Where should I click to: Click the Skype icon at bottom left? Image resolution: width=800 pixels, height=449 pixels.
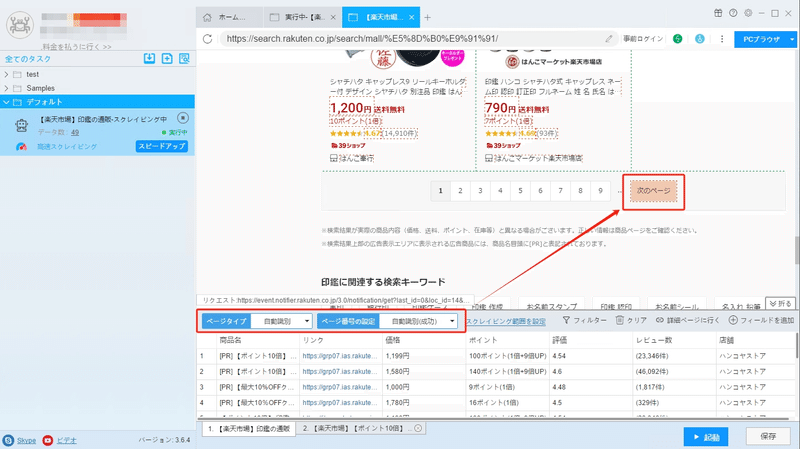point(8,440)
